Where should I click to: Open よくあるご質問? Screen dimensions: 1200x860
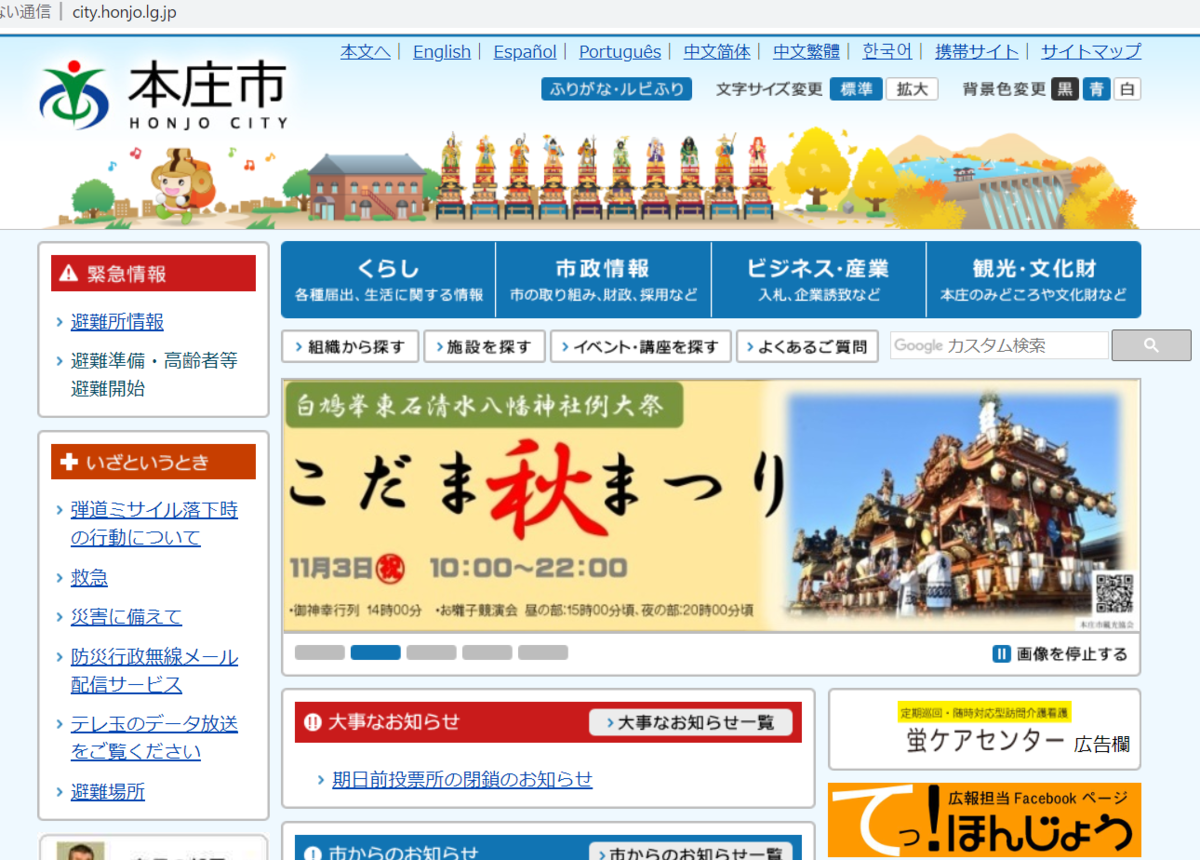point(808,347)
